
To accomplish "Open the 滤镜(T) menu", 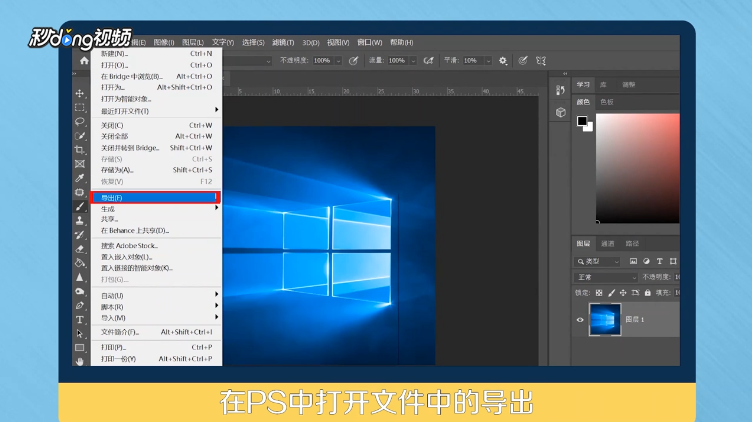I will click(283, 42).
